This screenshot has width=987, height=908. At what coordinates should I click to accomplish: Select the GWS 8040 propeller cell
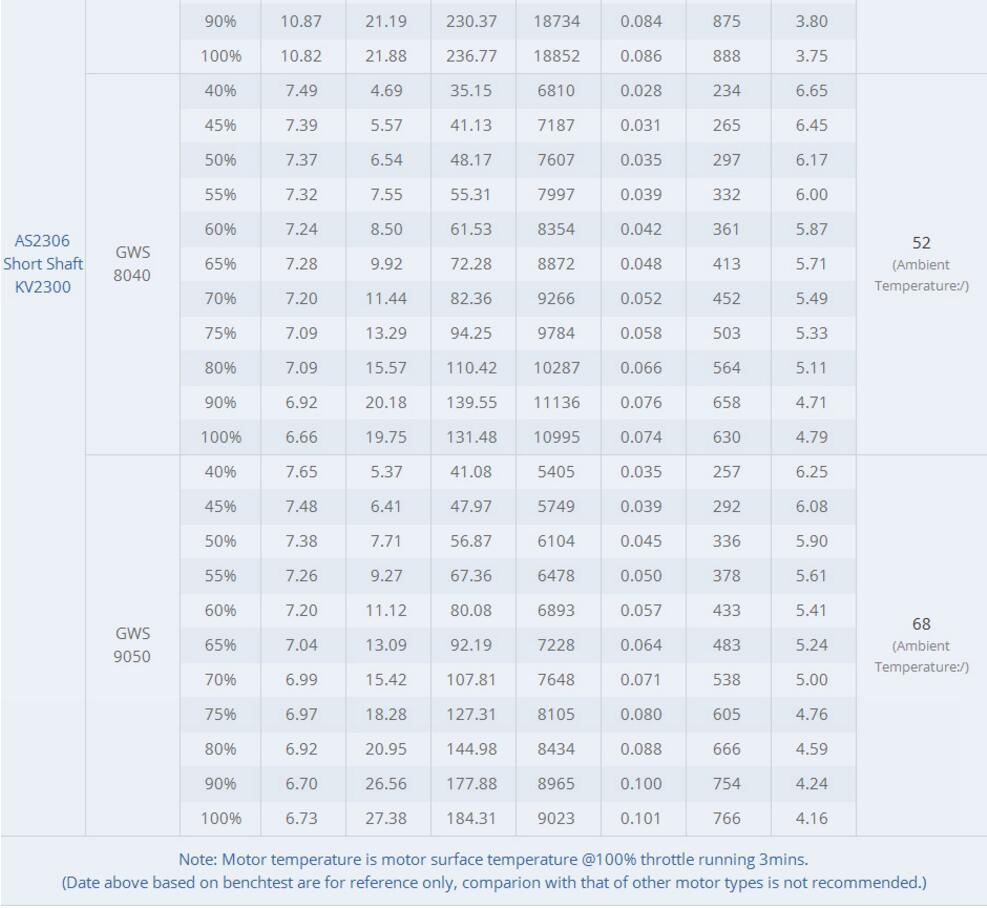tap(132, 264)
